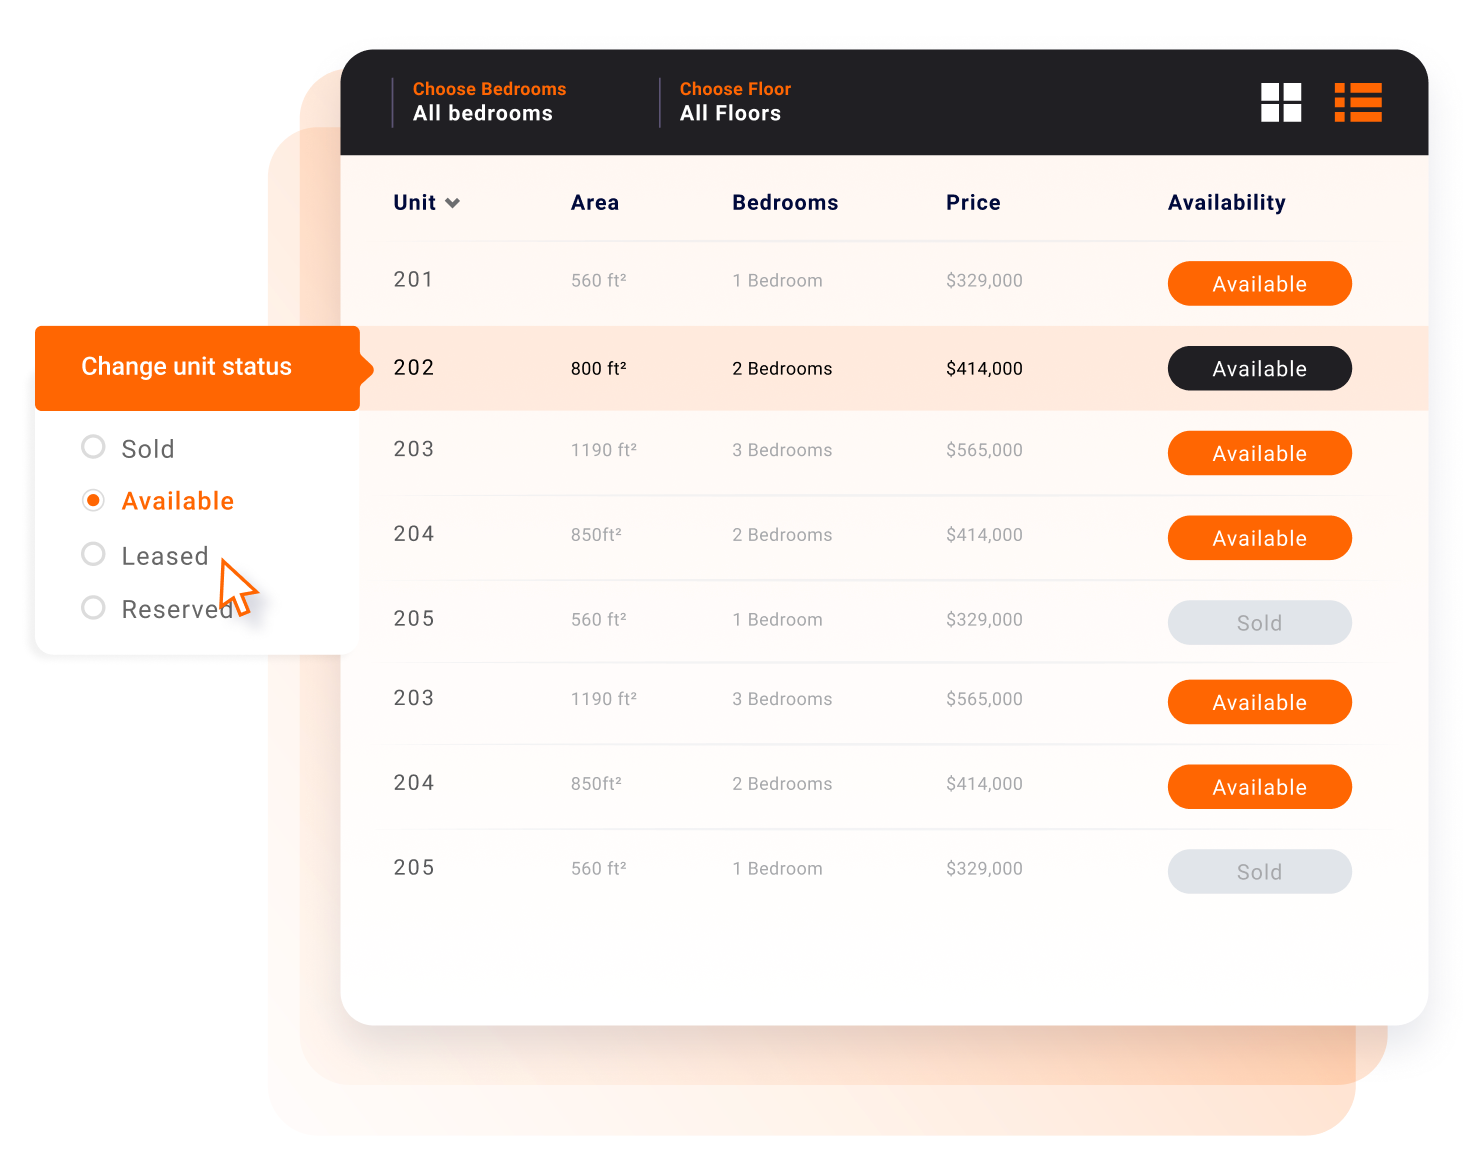Click Available button for unit 201
This screenshot has height=1164, width=1466.
tap(1259, 283)
